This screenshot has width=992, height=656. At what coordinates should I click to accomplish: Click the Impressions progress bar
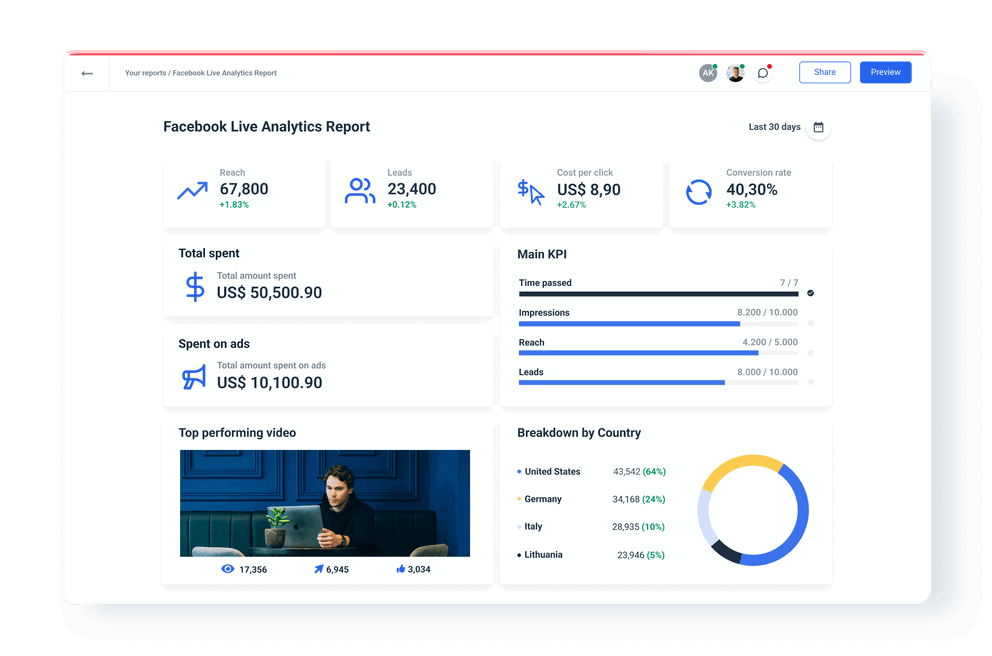[x=658, y=323]
